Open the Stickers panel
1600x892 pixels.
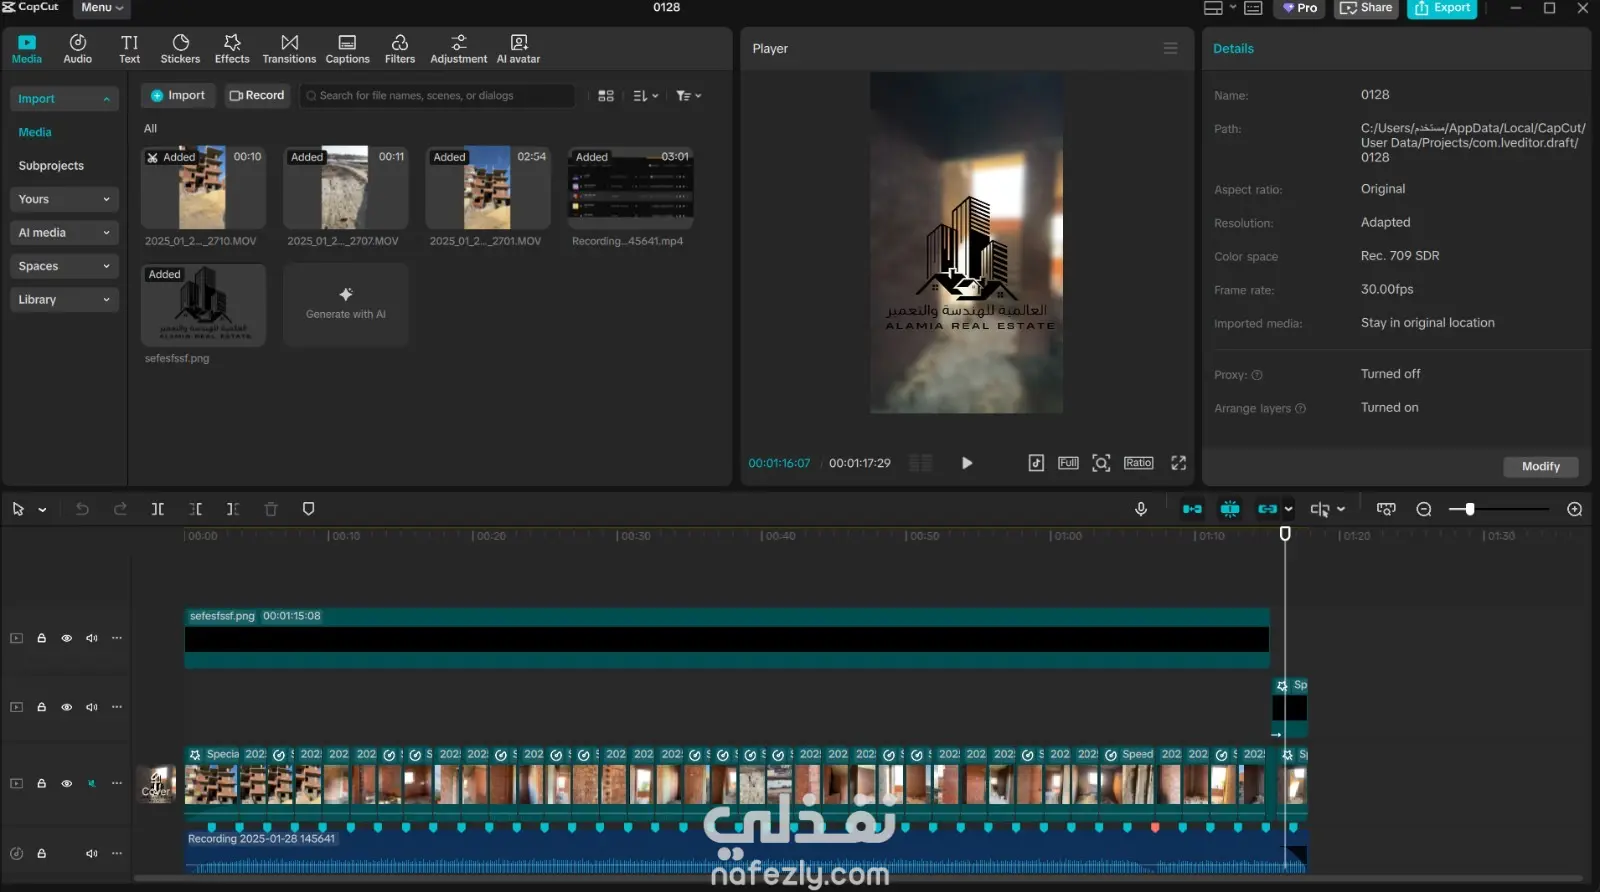tap(180, 48)
